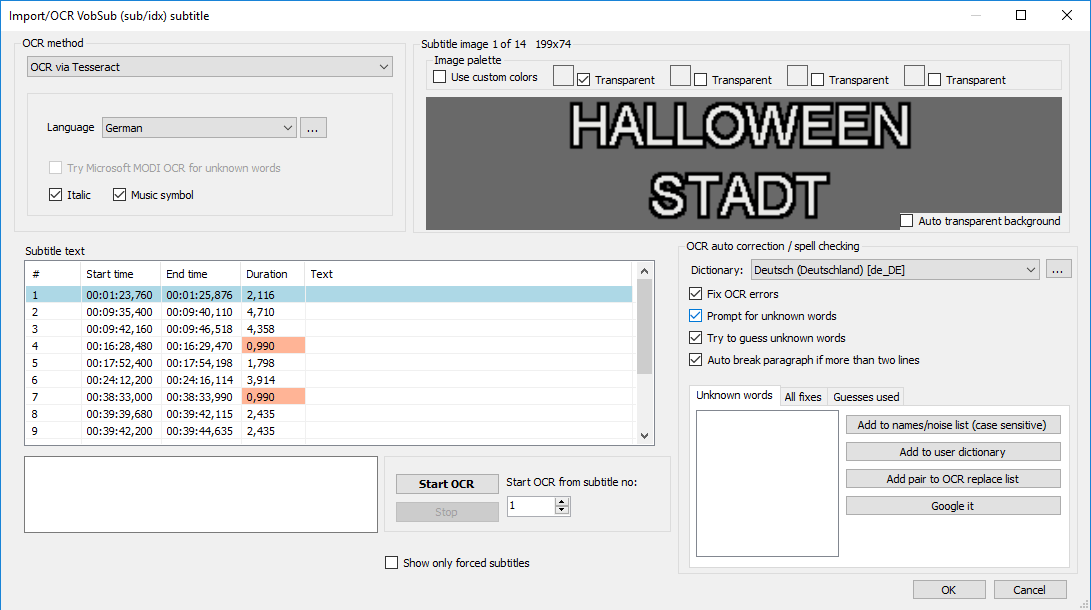Click the first palette color swatch

tap(563, 76)
